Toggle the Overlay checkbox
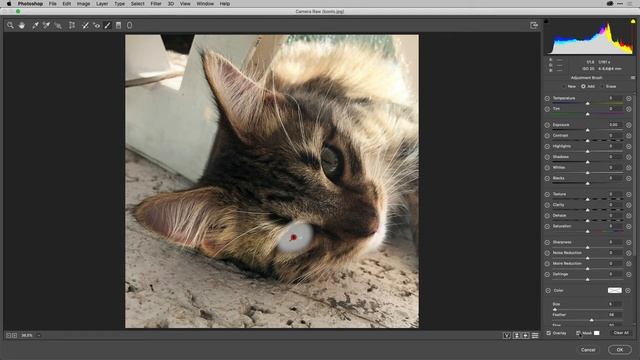640x360 pixels. (549, 333)
